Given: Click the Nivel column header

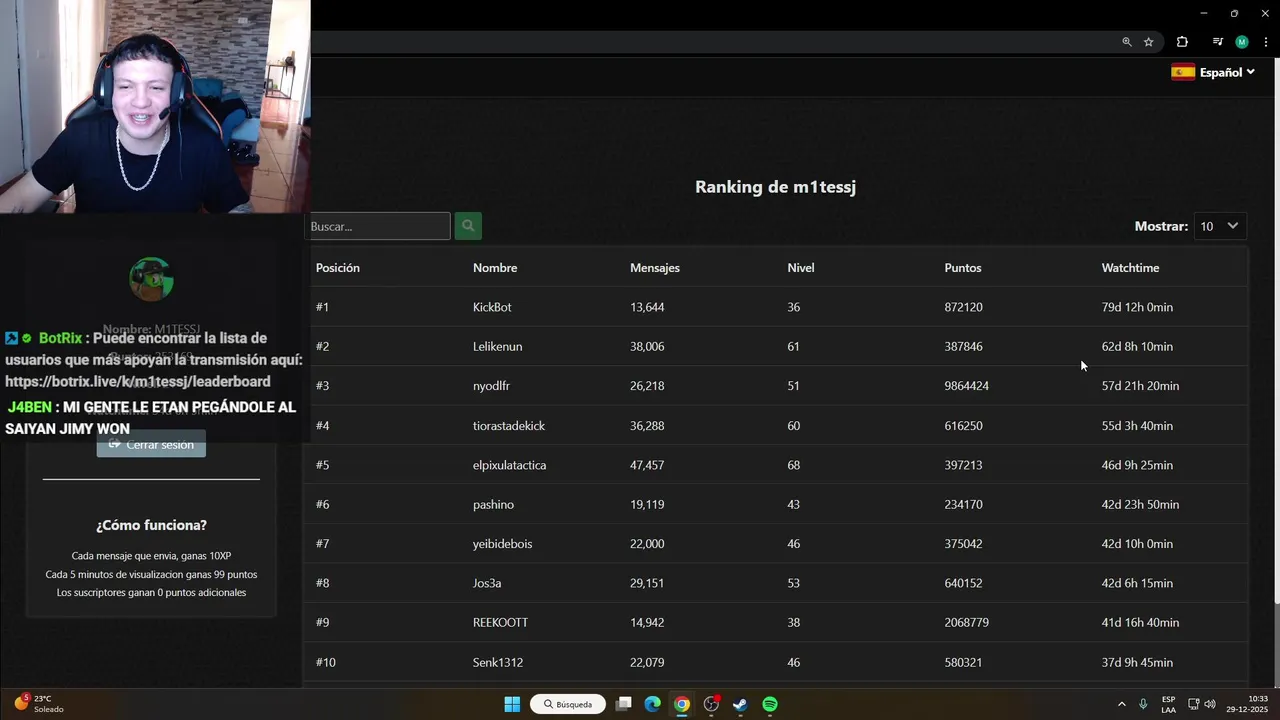Looking at the screenshot, I should (x=801, y=268).
